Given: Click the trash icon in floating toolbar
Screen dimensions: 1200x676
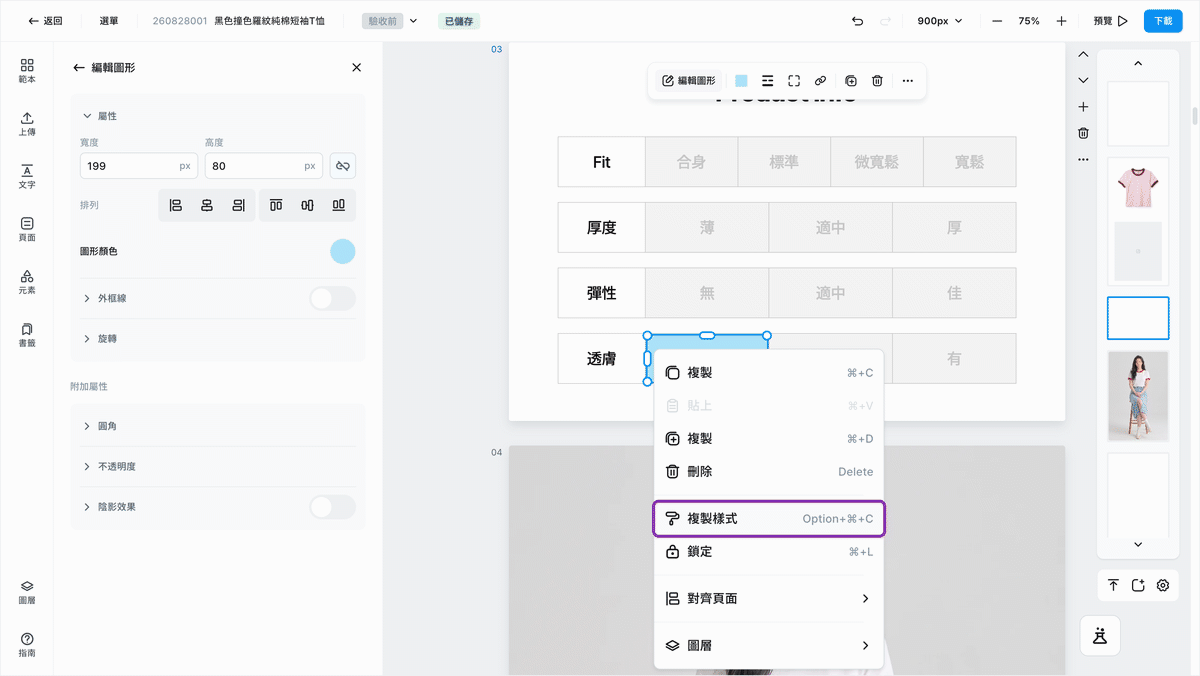Looking at the screenshot, I should (x=877, y=81).
